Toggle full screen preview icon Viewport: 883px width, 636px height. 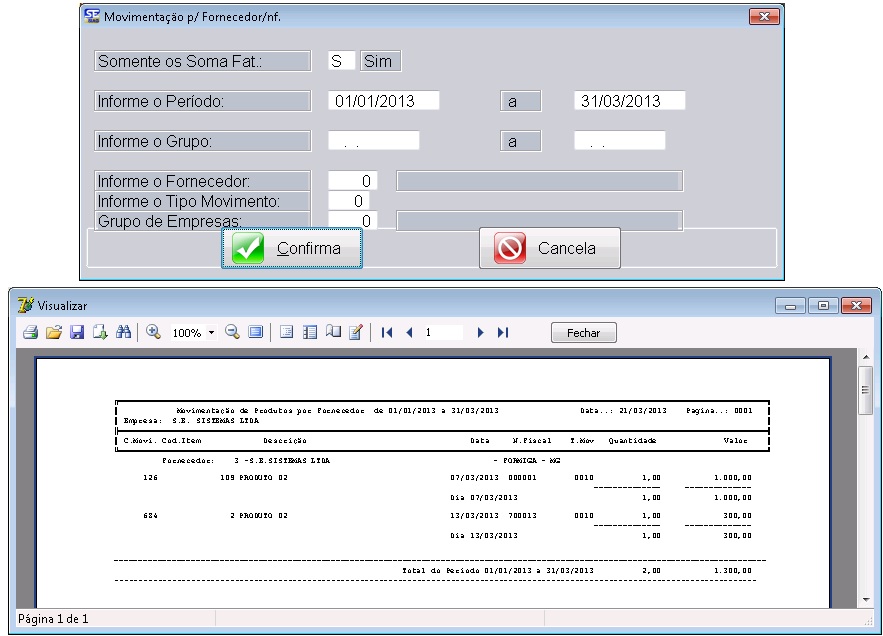[x=255, y=333]
